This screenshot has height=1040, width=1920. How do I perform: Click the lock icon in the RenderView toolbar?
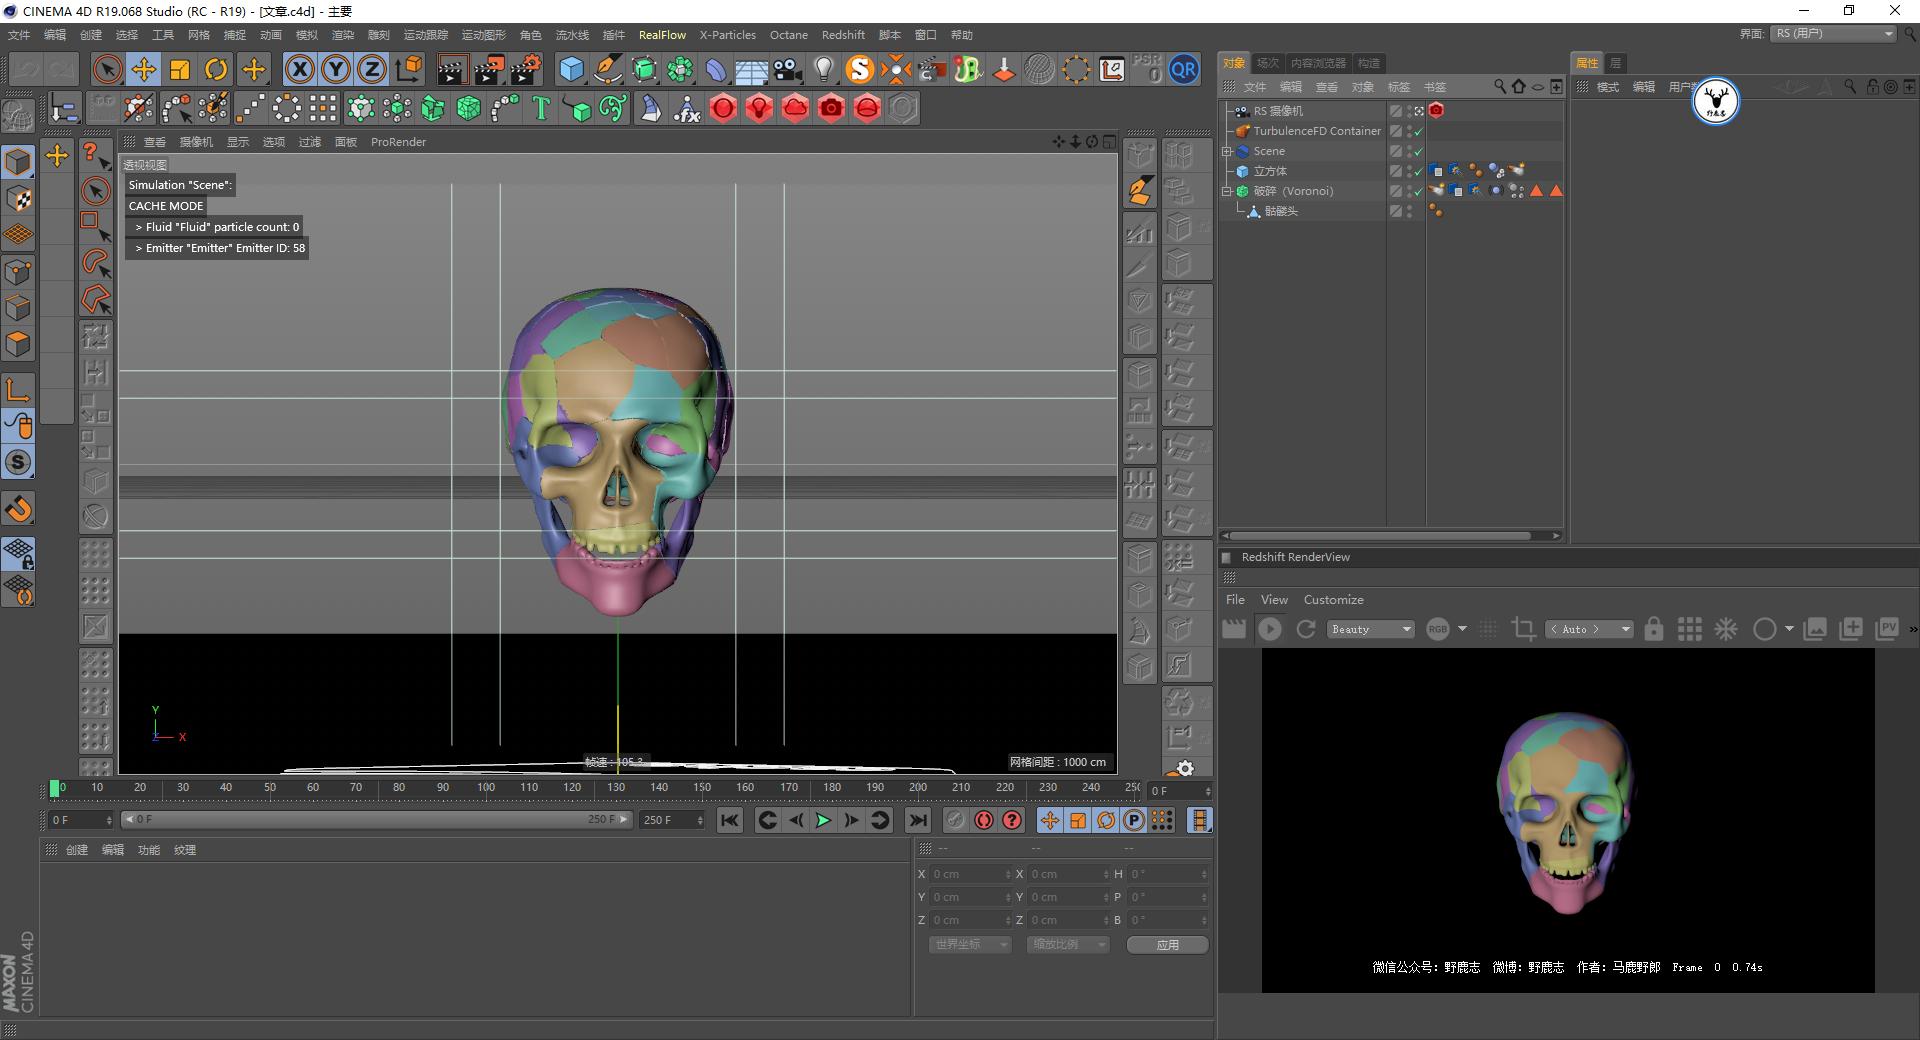1655,629
